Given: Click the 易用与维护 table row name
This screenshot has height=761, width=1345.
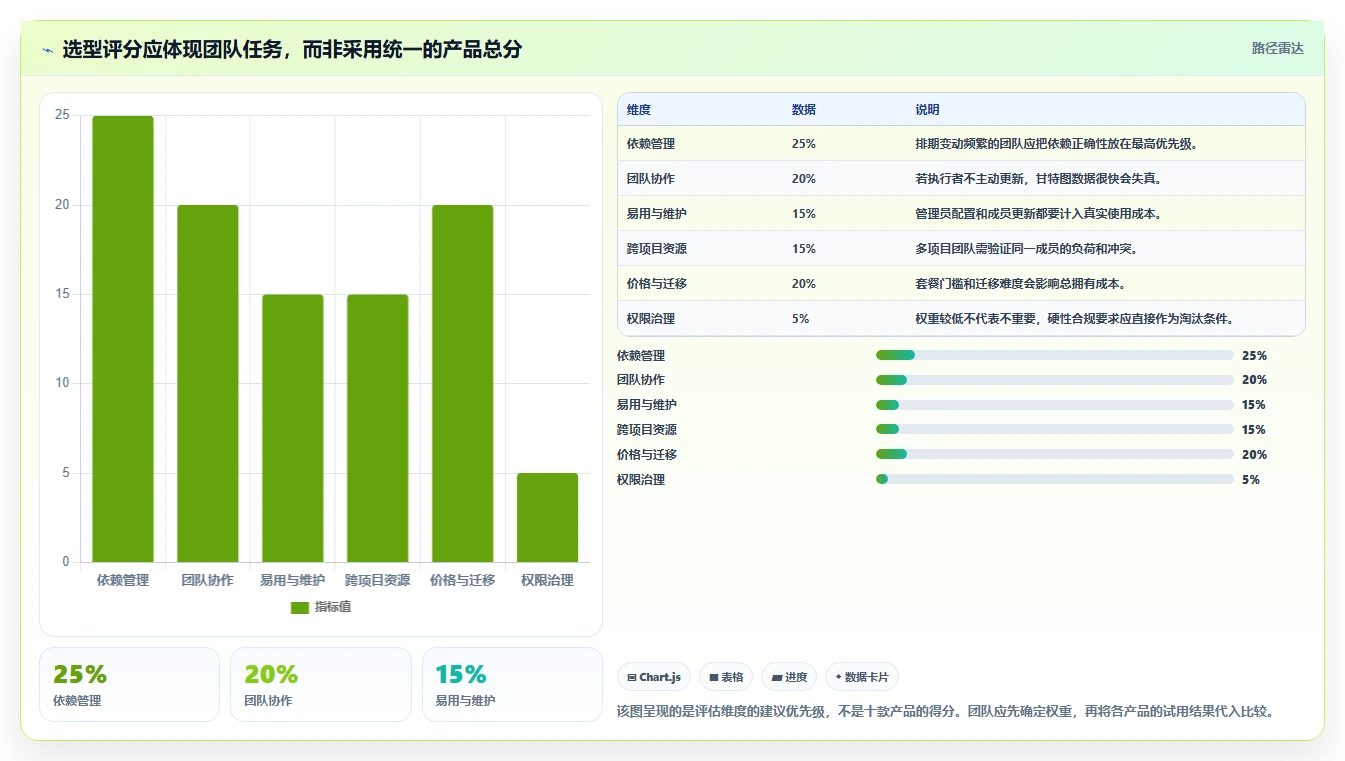Looking at the screenshot, I should point(657,214).
